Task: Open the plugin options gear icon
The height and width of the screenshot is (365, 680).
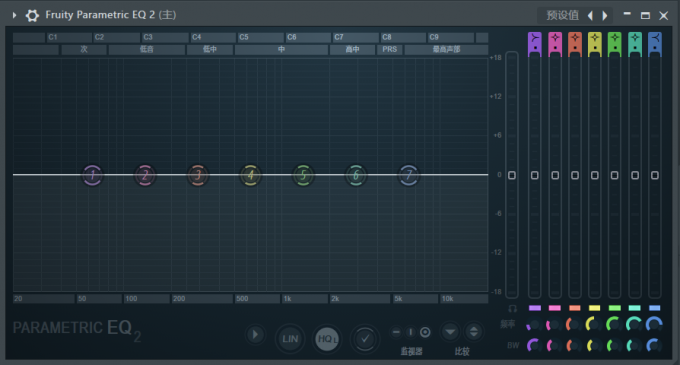Action: coord(32,15)
